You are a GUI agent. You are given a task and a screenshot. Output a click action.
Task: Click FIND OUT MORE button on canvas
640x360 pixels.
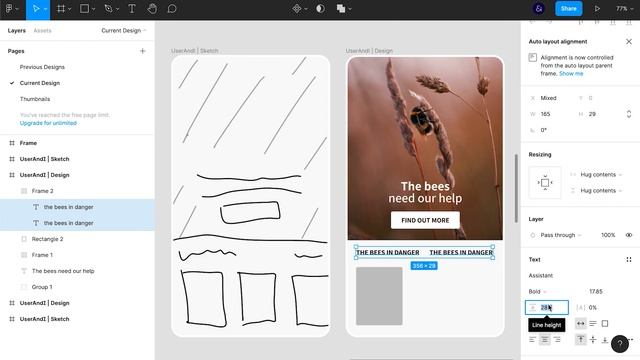(425, 220)
